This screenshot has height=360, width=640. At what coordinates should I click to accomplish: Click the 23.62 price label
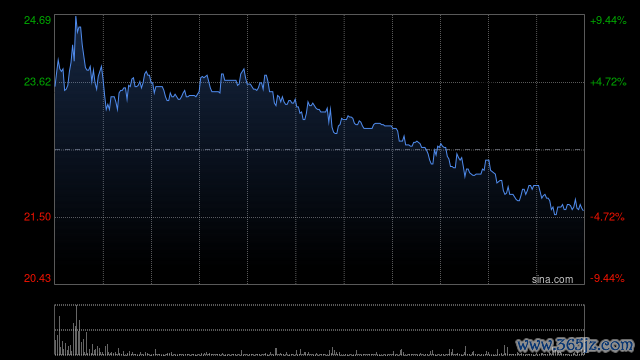[x=38, y=82]
